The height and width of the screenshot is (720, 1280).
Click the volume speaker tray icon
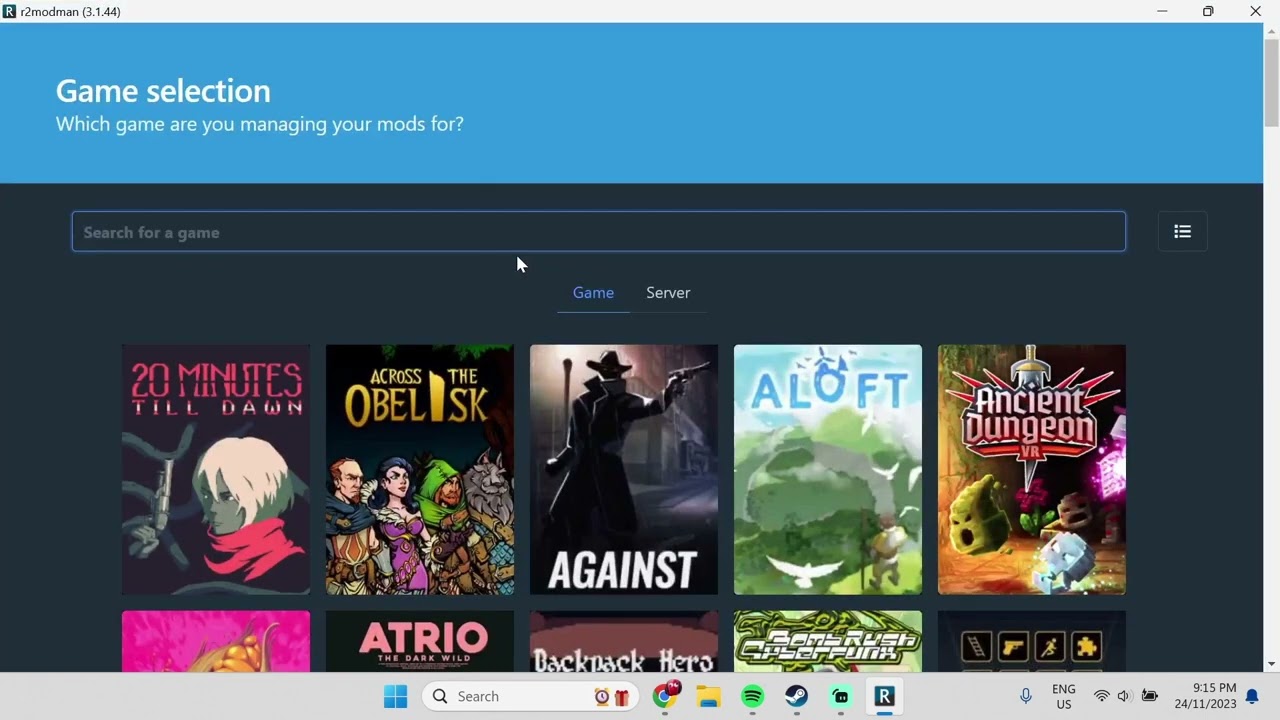[x=1124, y=696]
